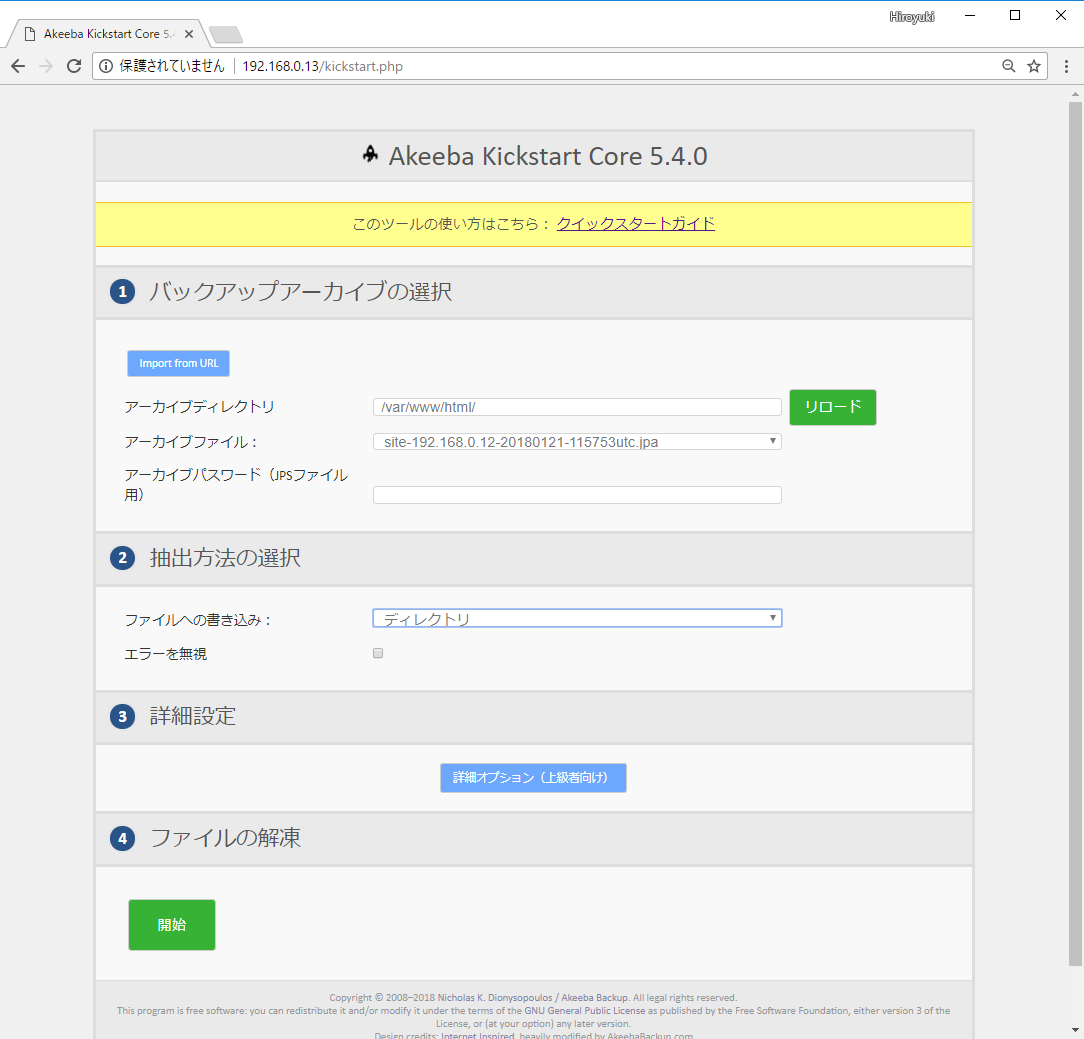Maximize the Chrome window
The image size is (1084, 1039).
(1015, 16)
